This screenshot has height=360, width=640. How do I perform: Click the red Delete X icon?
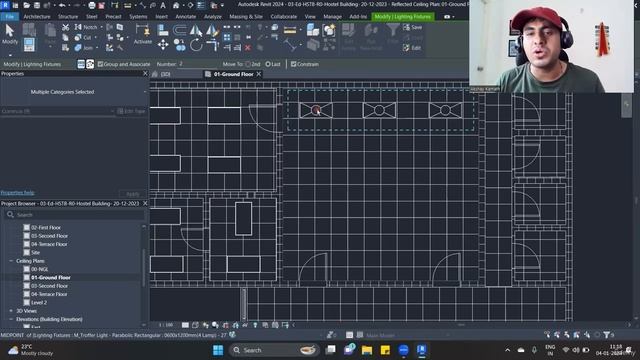click(x=248, y=48)
